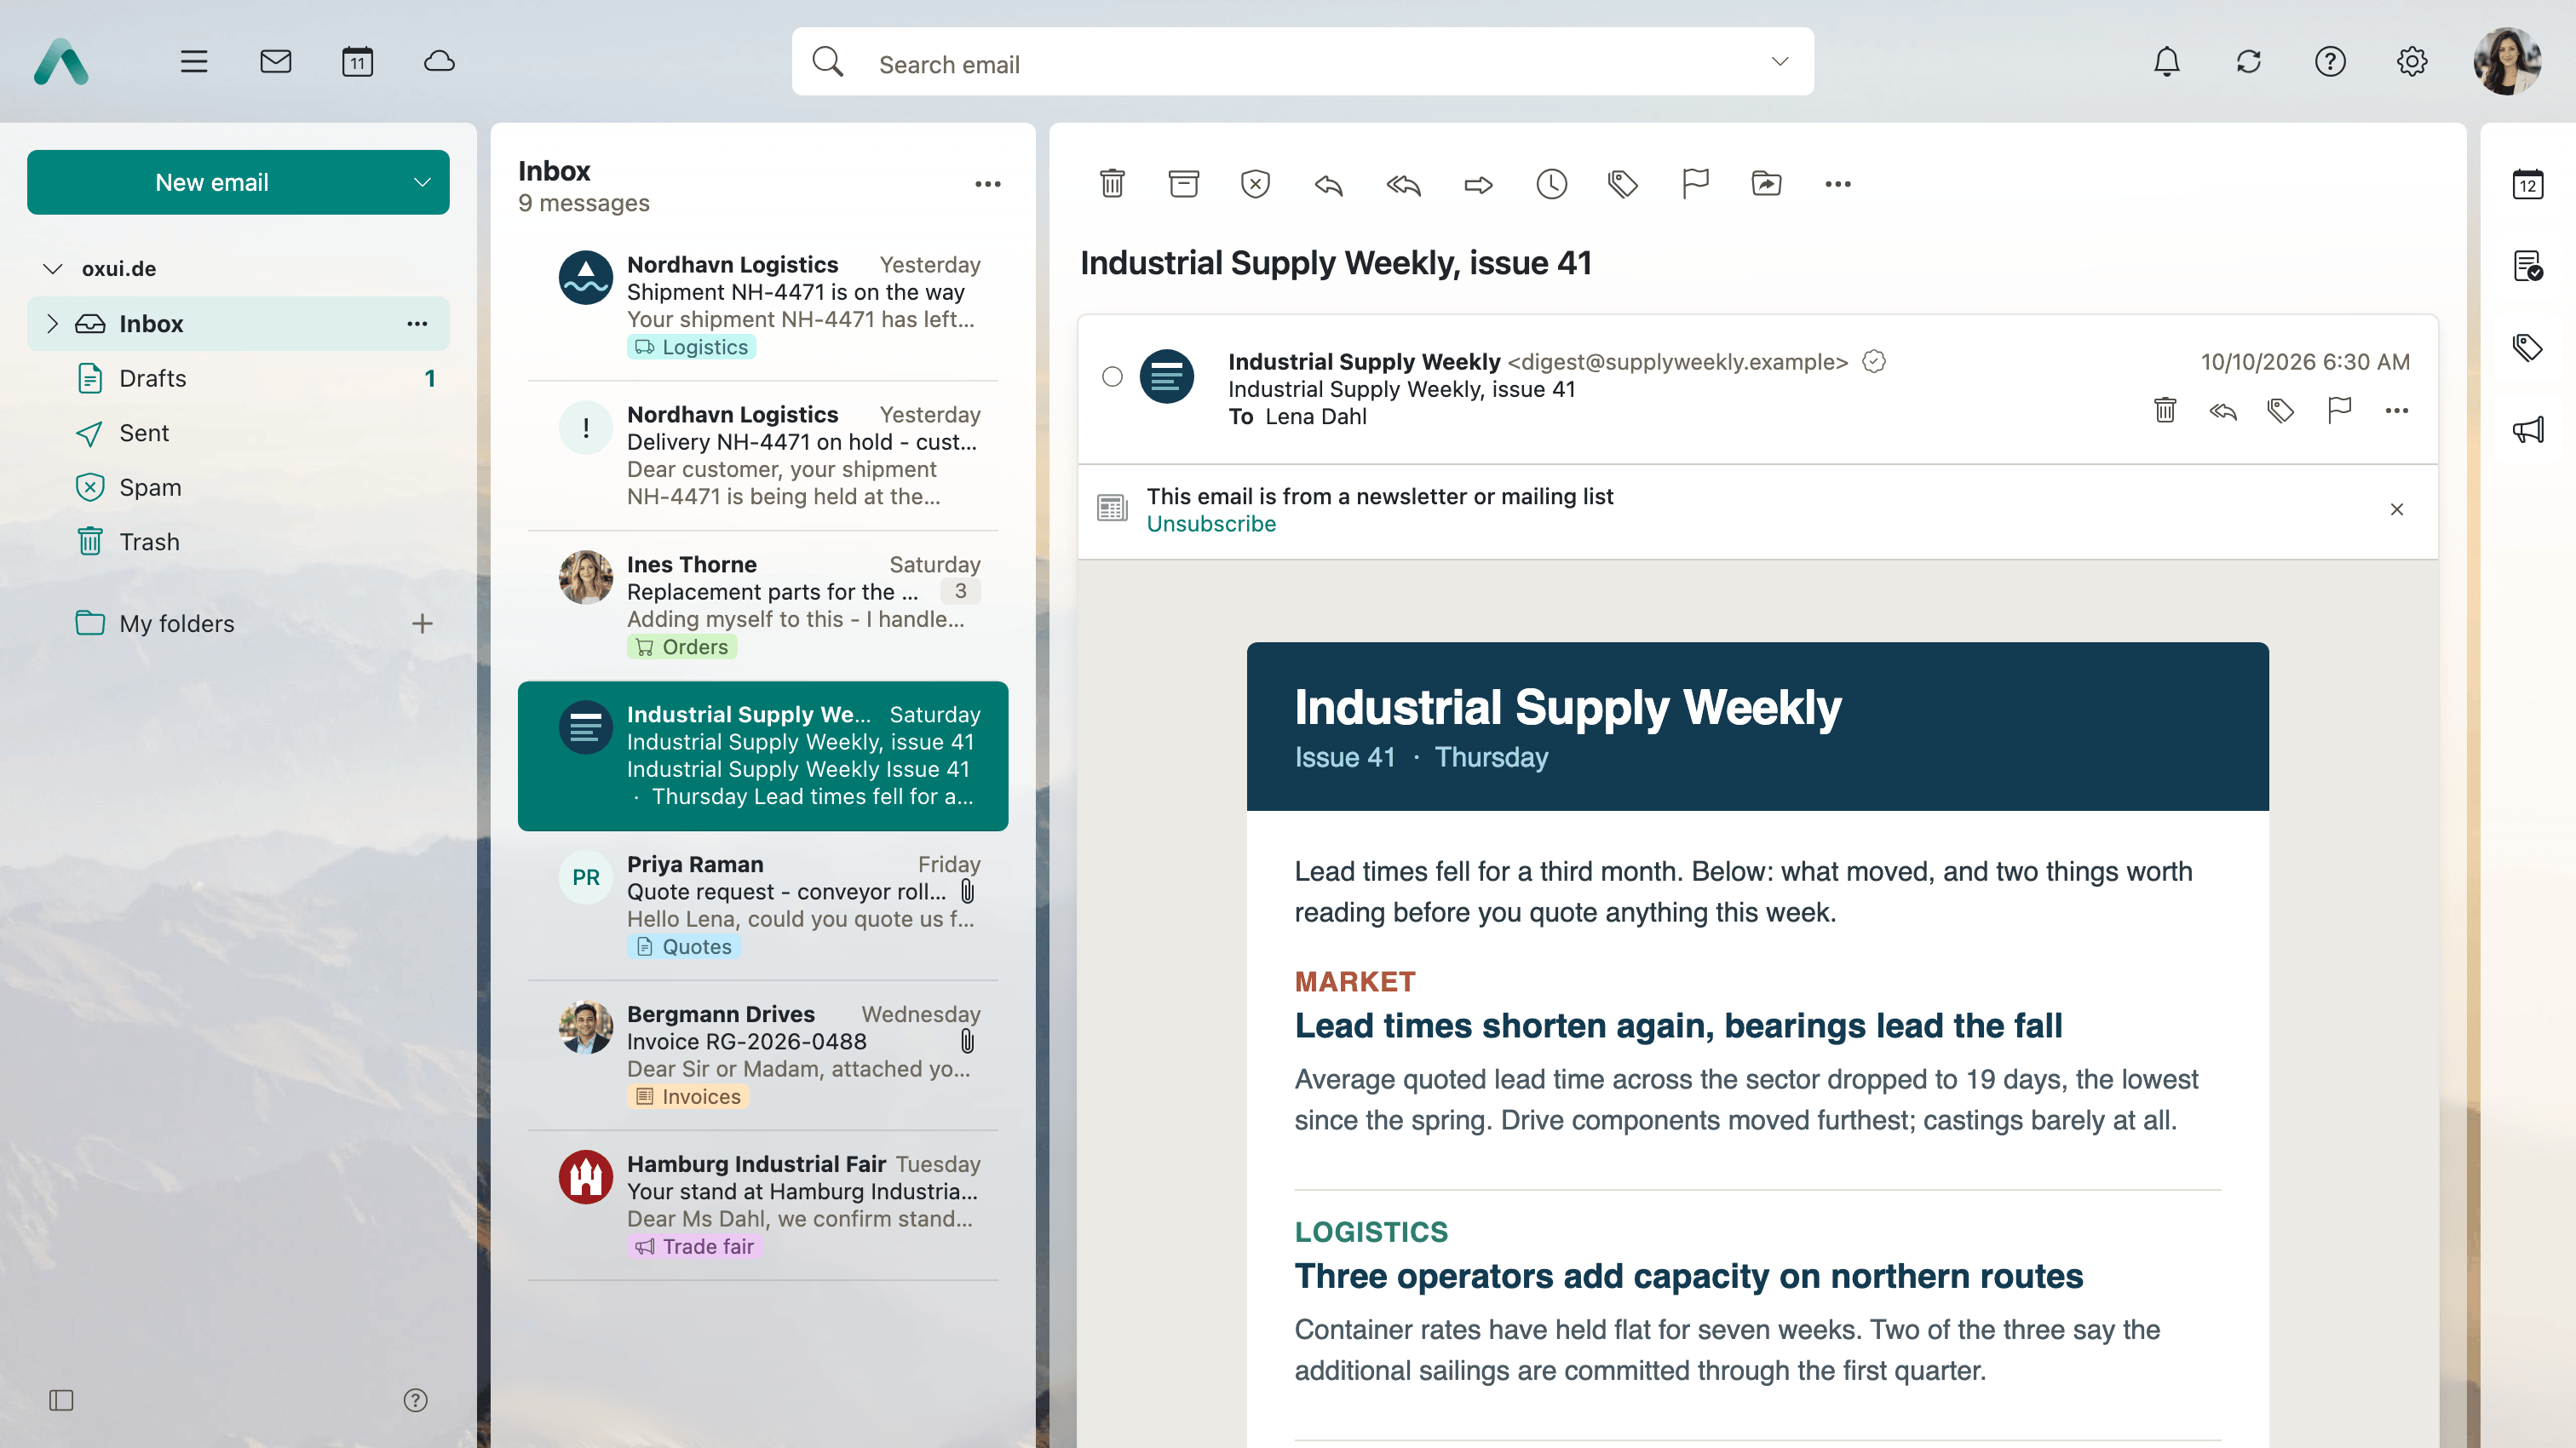Click Unsubscribe link
This screenshot has width=2576, height=1448.
tap(1211, 524)
